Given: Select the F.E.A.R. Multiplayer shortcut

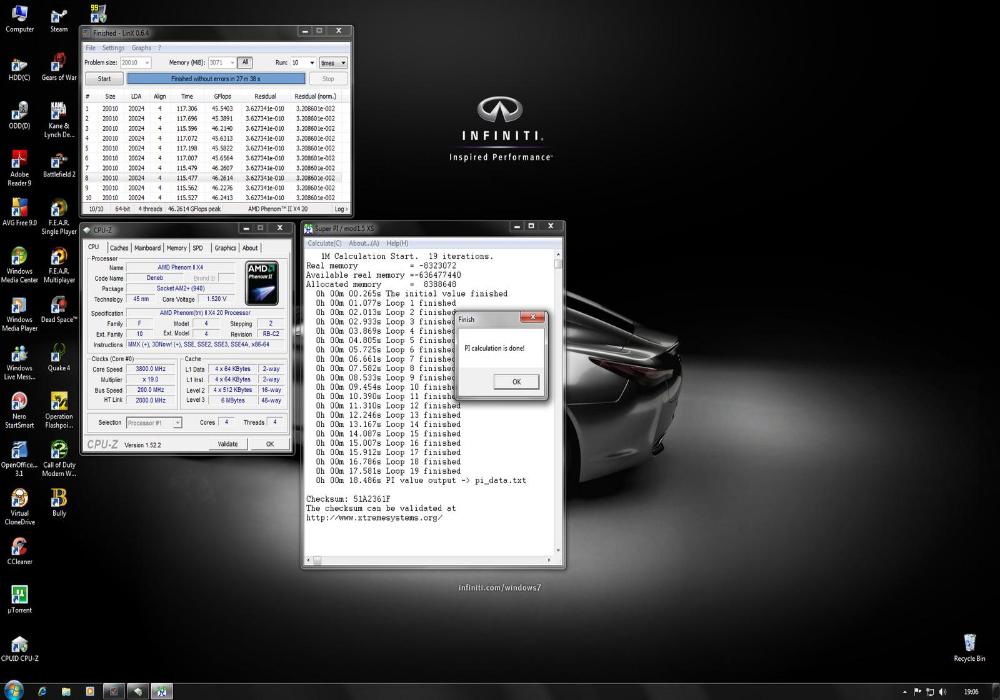Looking at the screenshot, I should click(59, 266).
